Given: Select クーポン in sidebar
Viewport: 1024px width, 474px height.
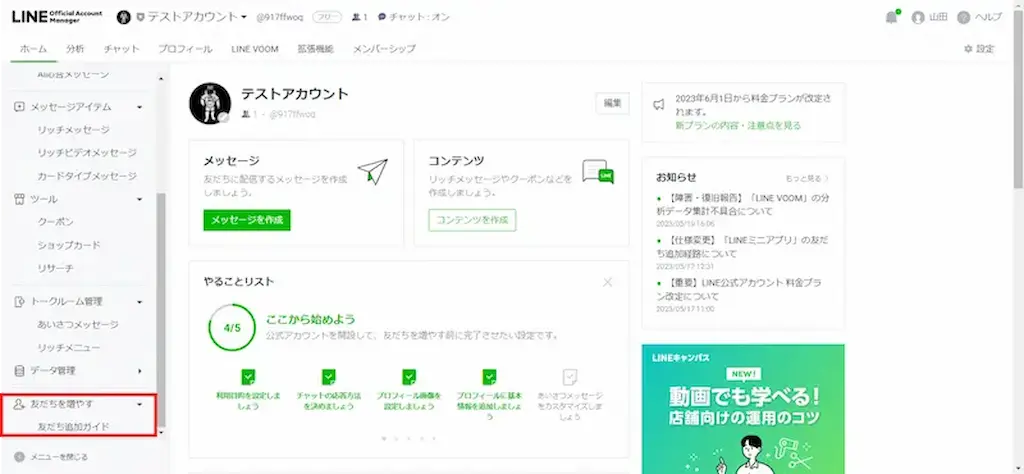Looking at the screenshot, I should click(56, 222).
